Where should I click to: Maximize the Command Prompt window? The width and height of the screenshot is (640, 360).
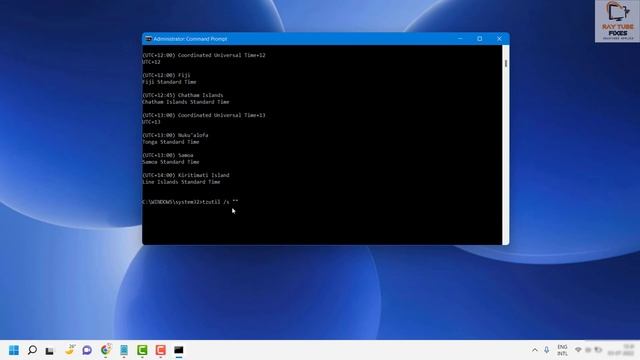[480, 39]
